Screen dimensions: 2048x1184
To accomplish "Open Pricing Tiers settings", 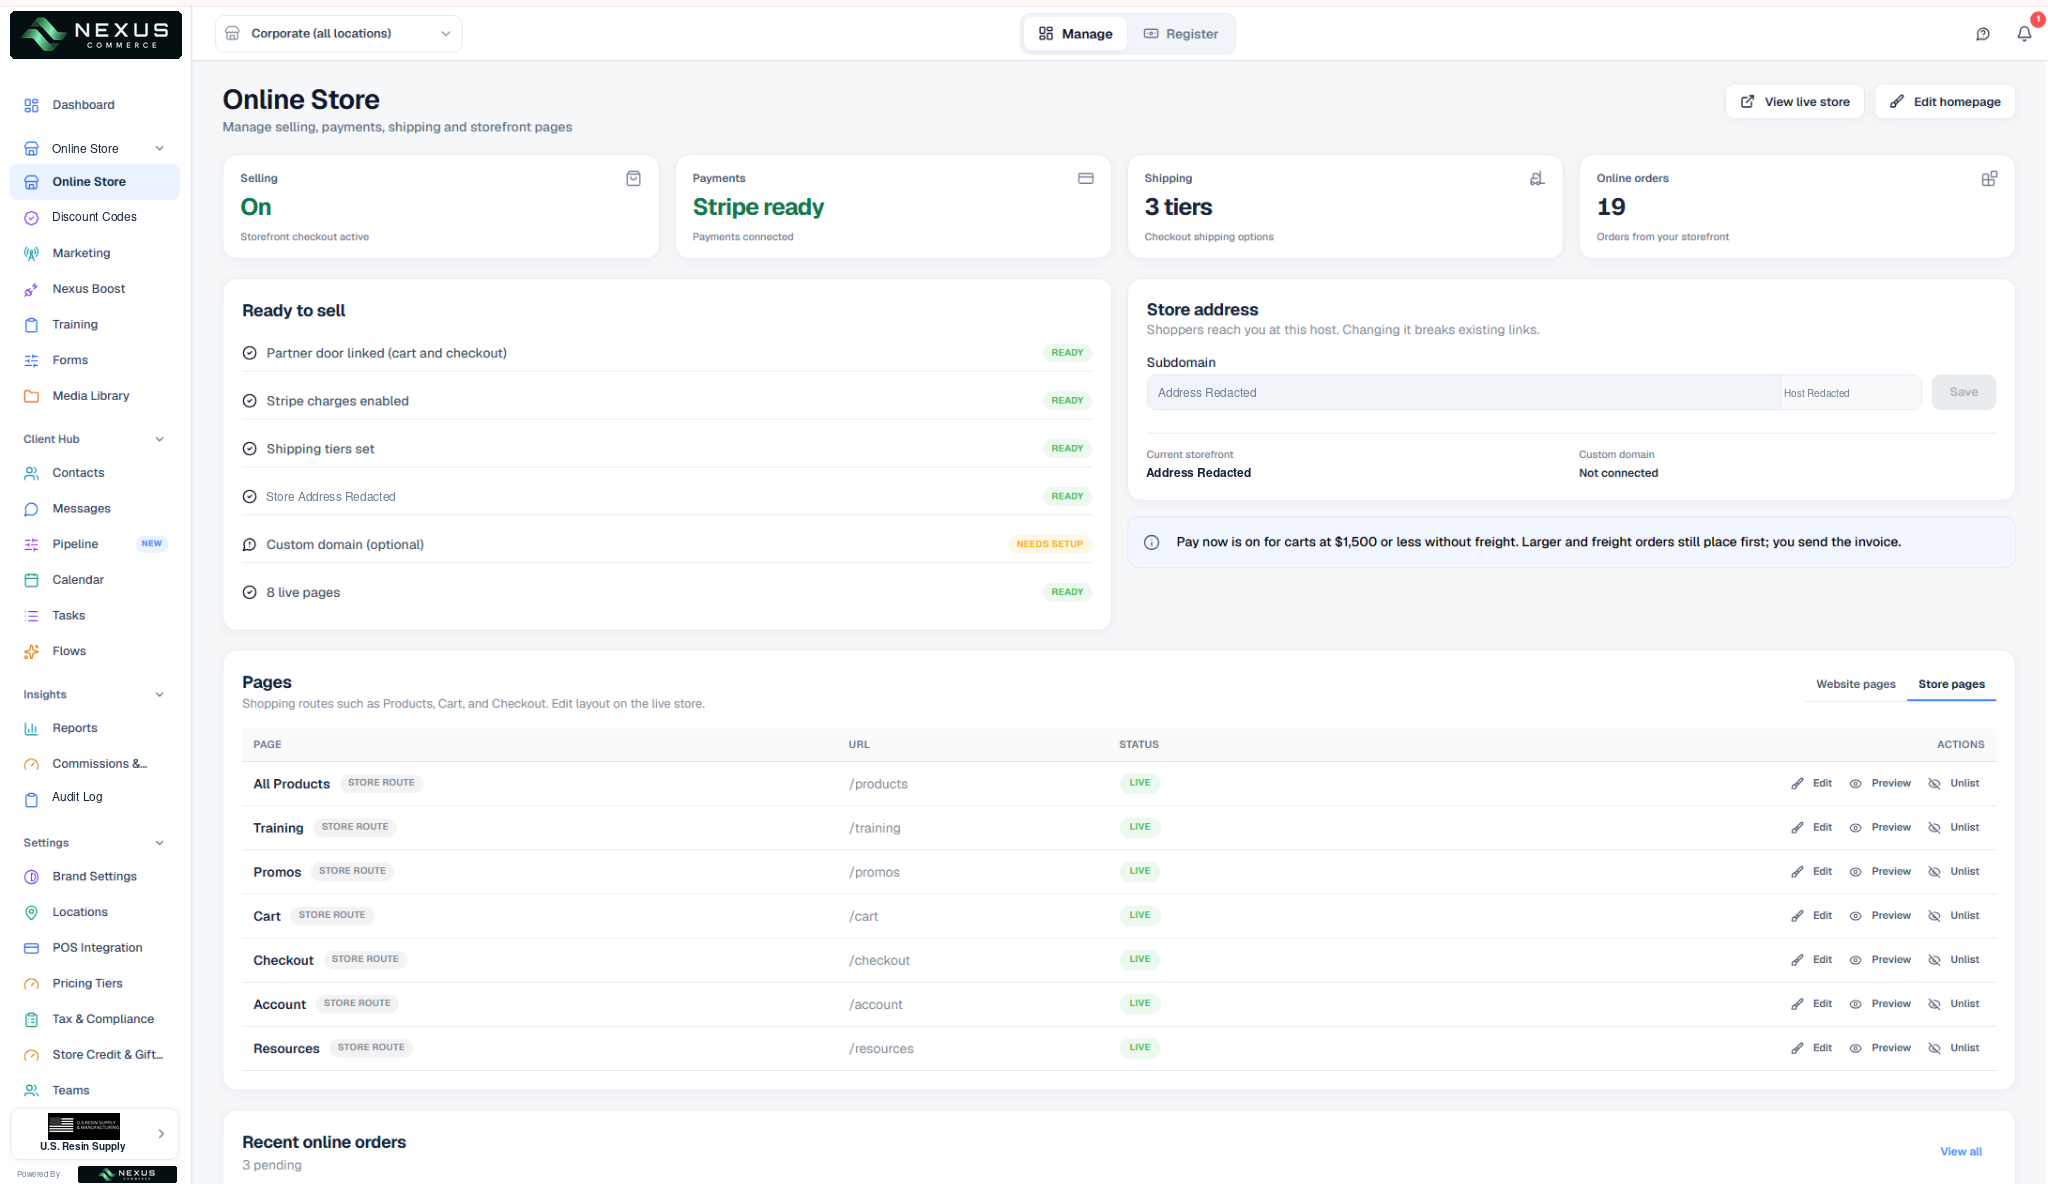I will pyautogui.click(x=87, y=984).
